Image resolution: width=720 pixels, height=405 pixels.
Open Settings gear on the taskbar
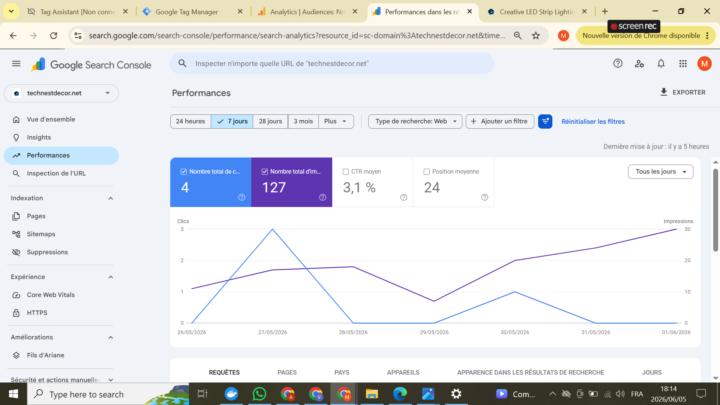tap(456, 394)
